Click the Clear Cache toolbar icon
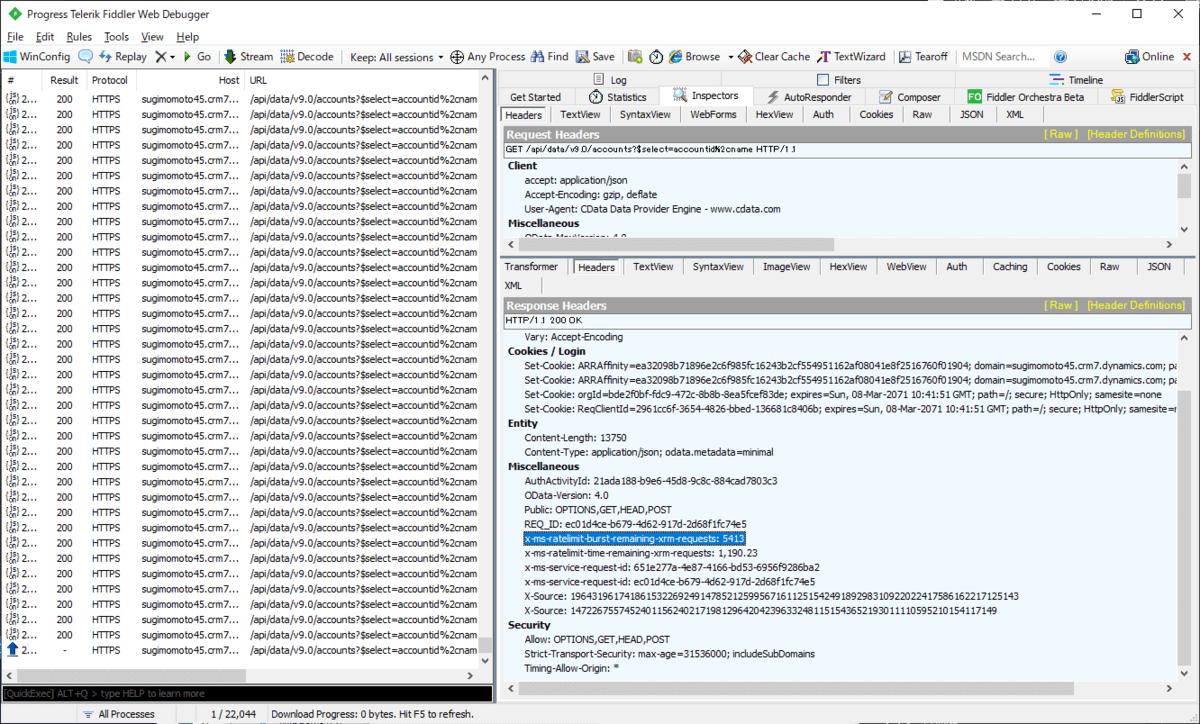 (x=774, y=57)
